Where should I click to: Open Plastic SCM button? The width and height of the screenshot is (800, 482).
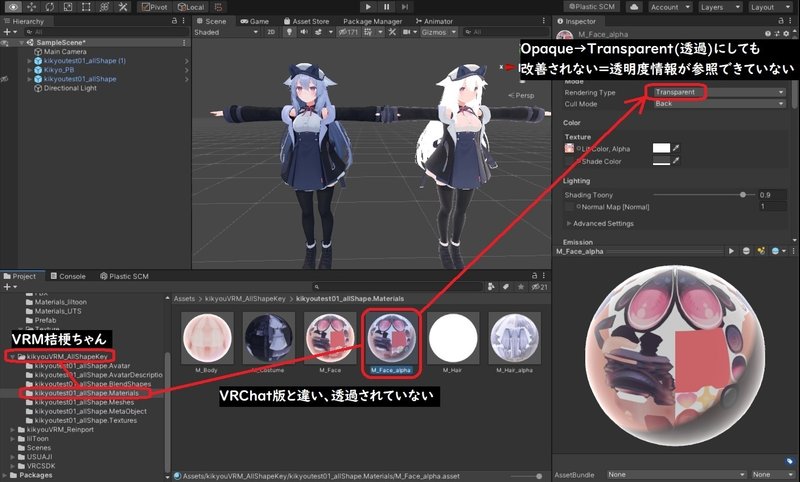(x=592, y=7)
